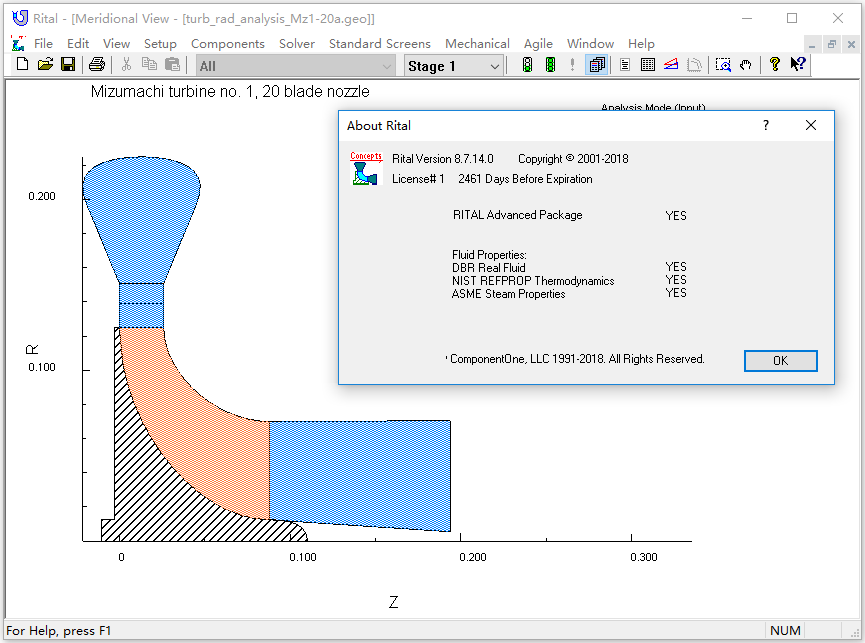Open a file with the folder icon
This screenshot has height=643, width=865.
tap(45, 65)
